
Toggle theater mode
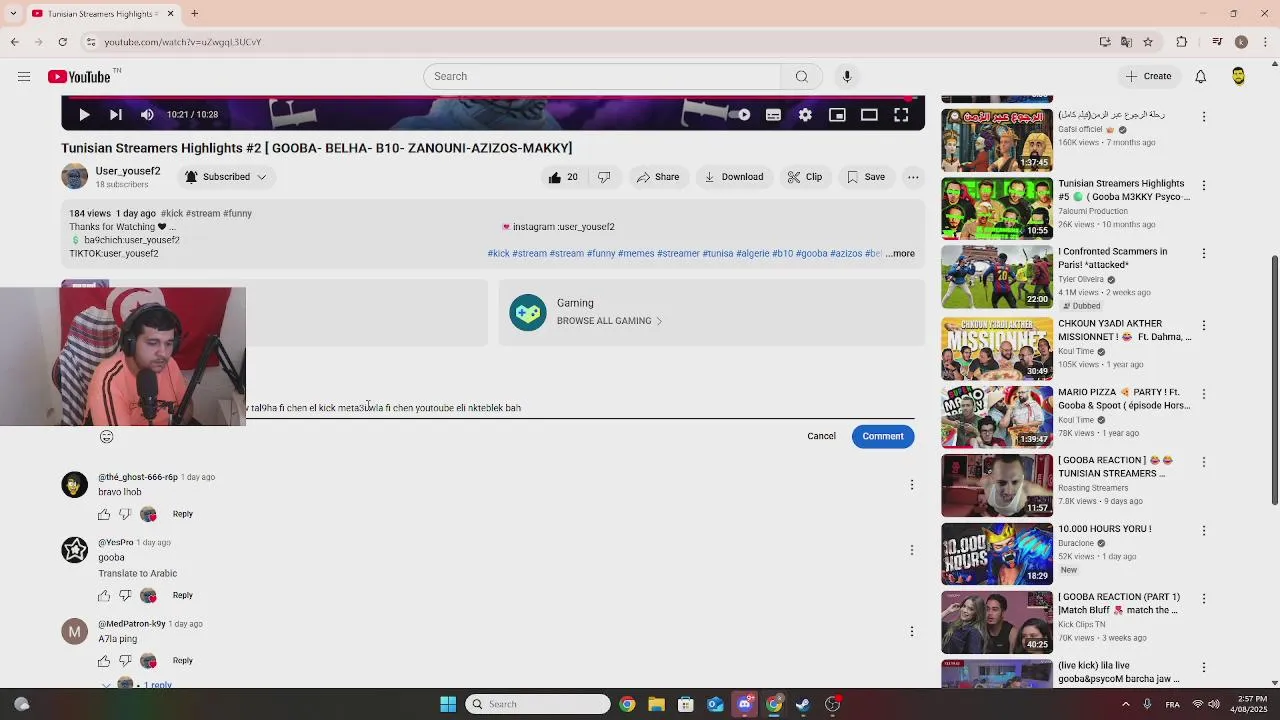[x=869, y=115]
